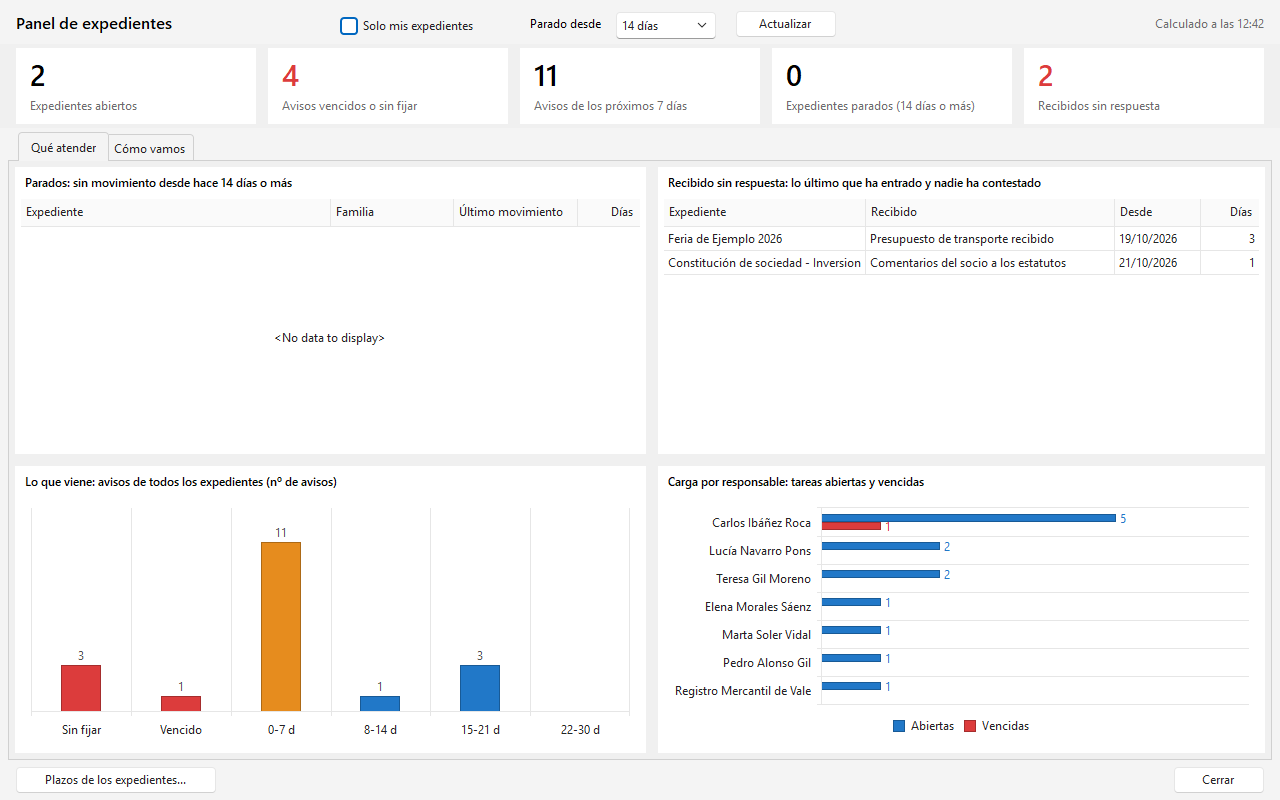1280x800 pixels.
Task: Click the Cerrar button
Action: click(1218, 780)
